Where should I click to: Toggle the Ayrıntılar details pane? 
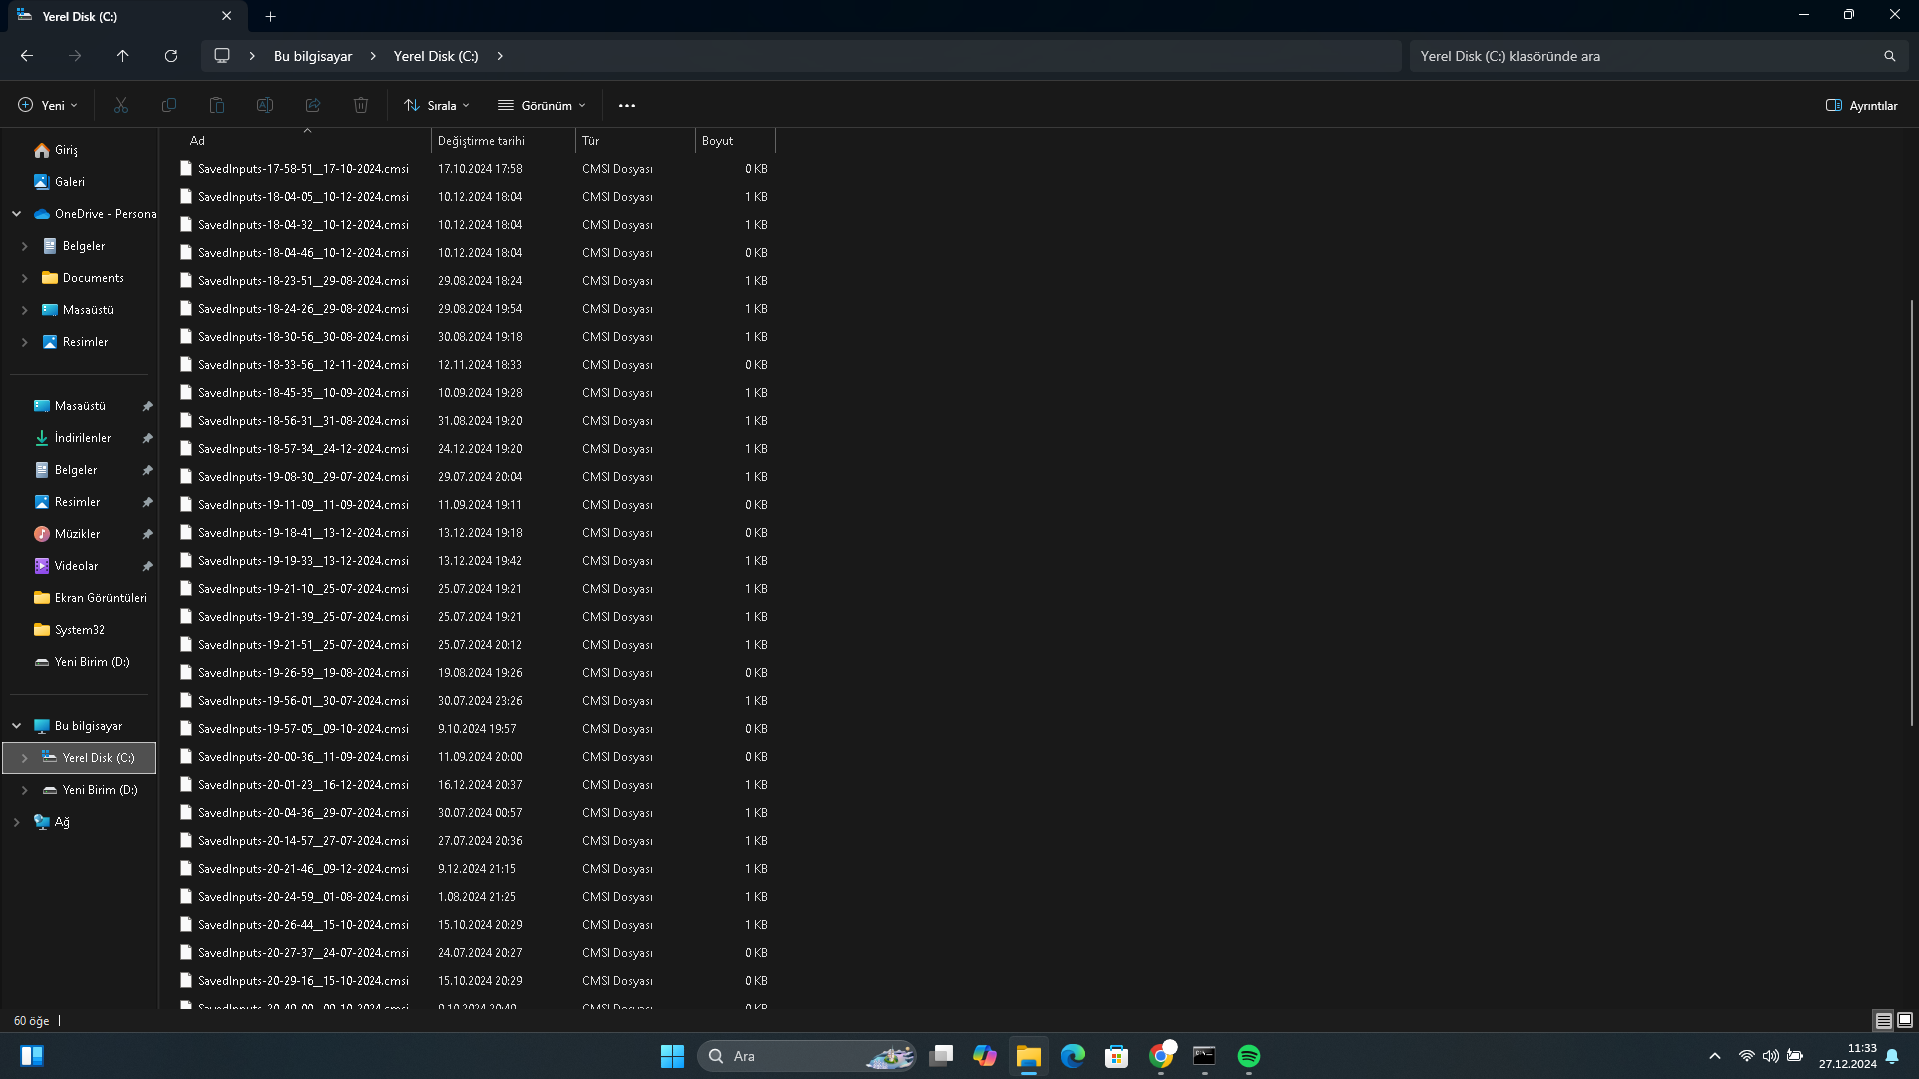(x=1862, y=105)
